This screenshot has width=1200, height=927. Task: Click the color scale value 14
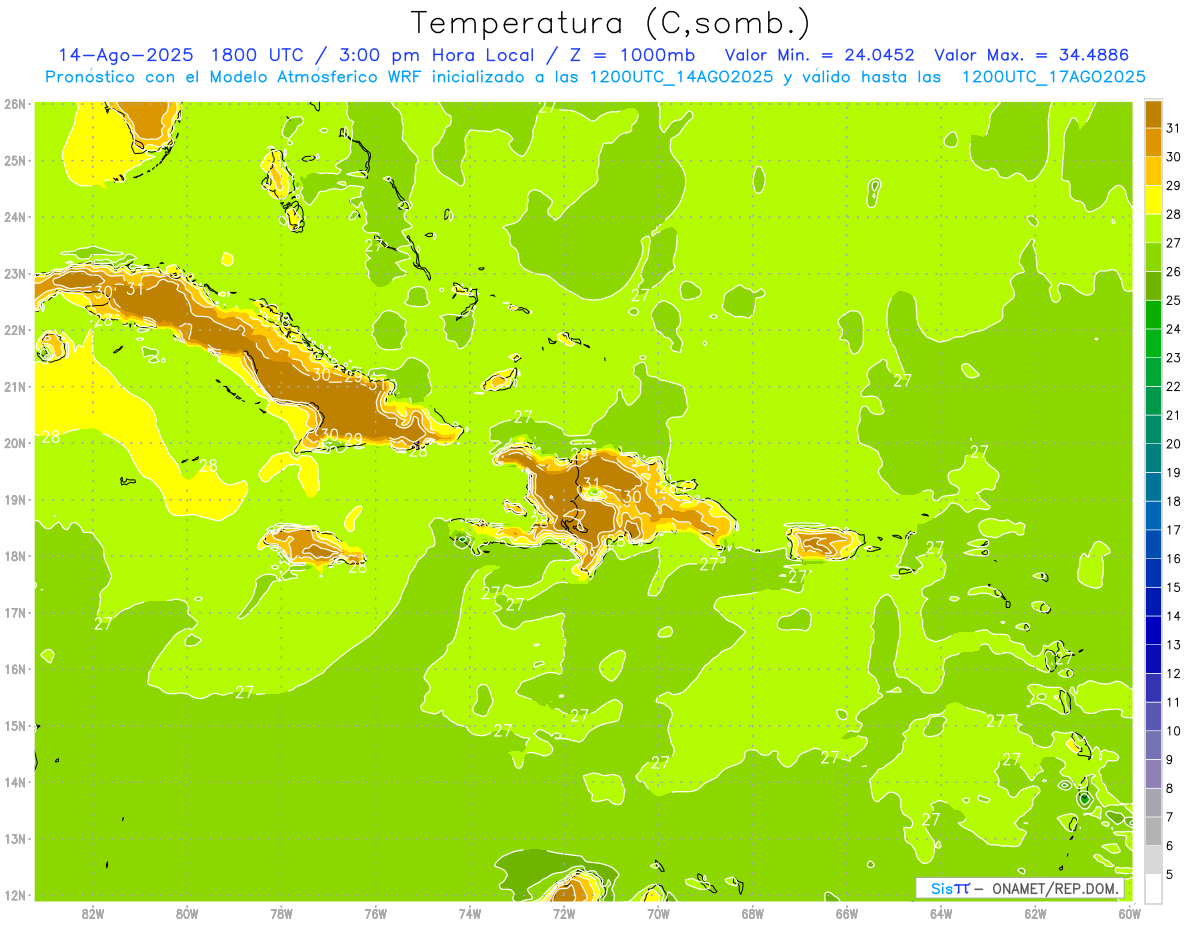(x=1173, y=616)
